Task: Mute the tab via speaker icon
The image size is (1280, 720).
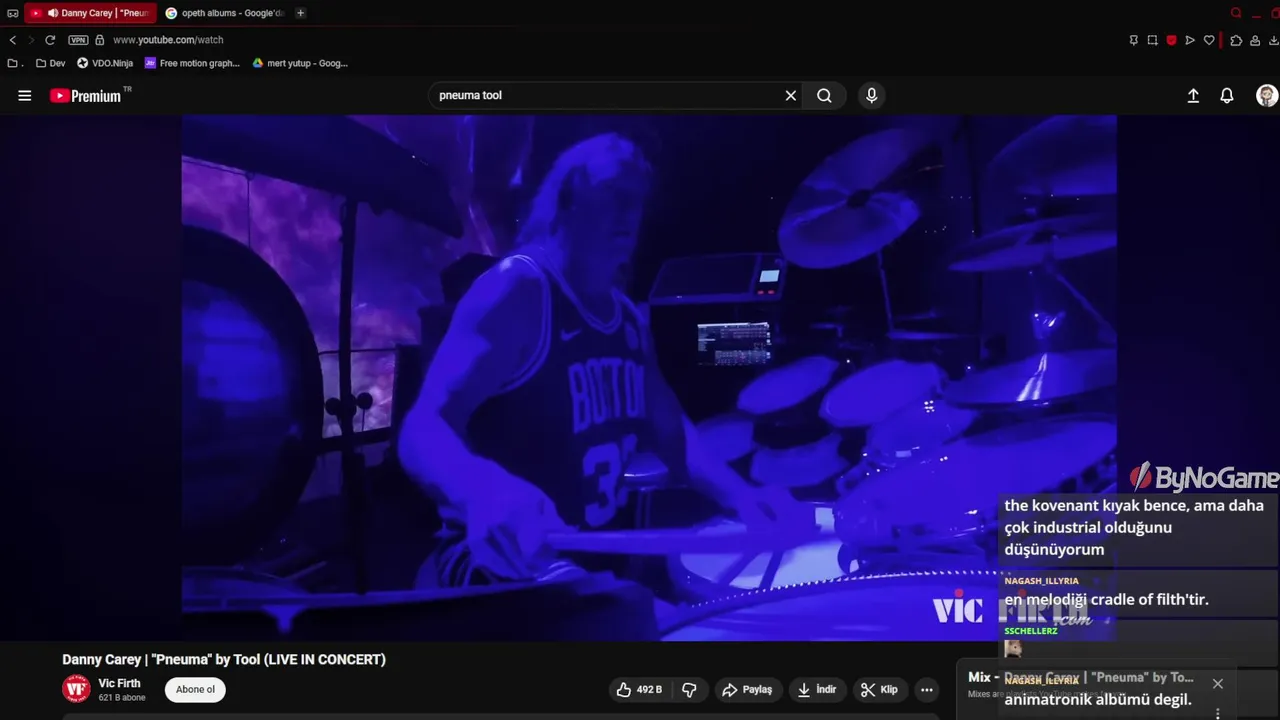Action: (x=52, y=13)
